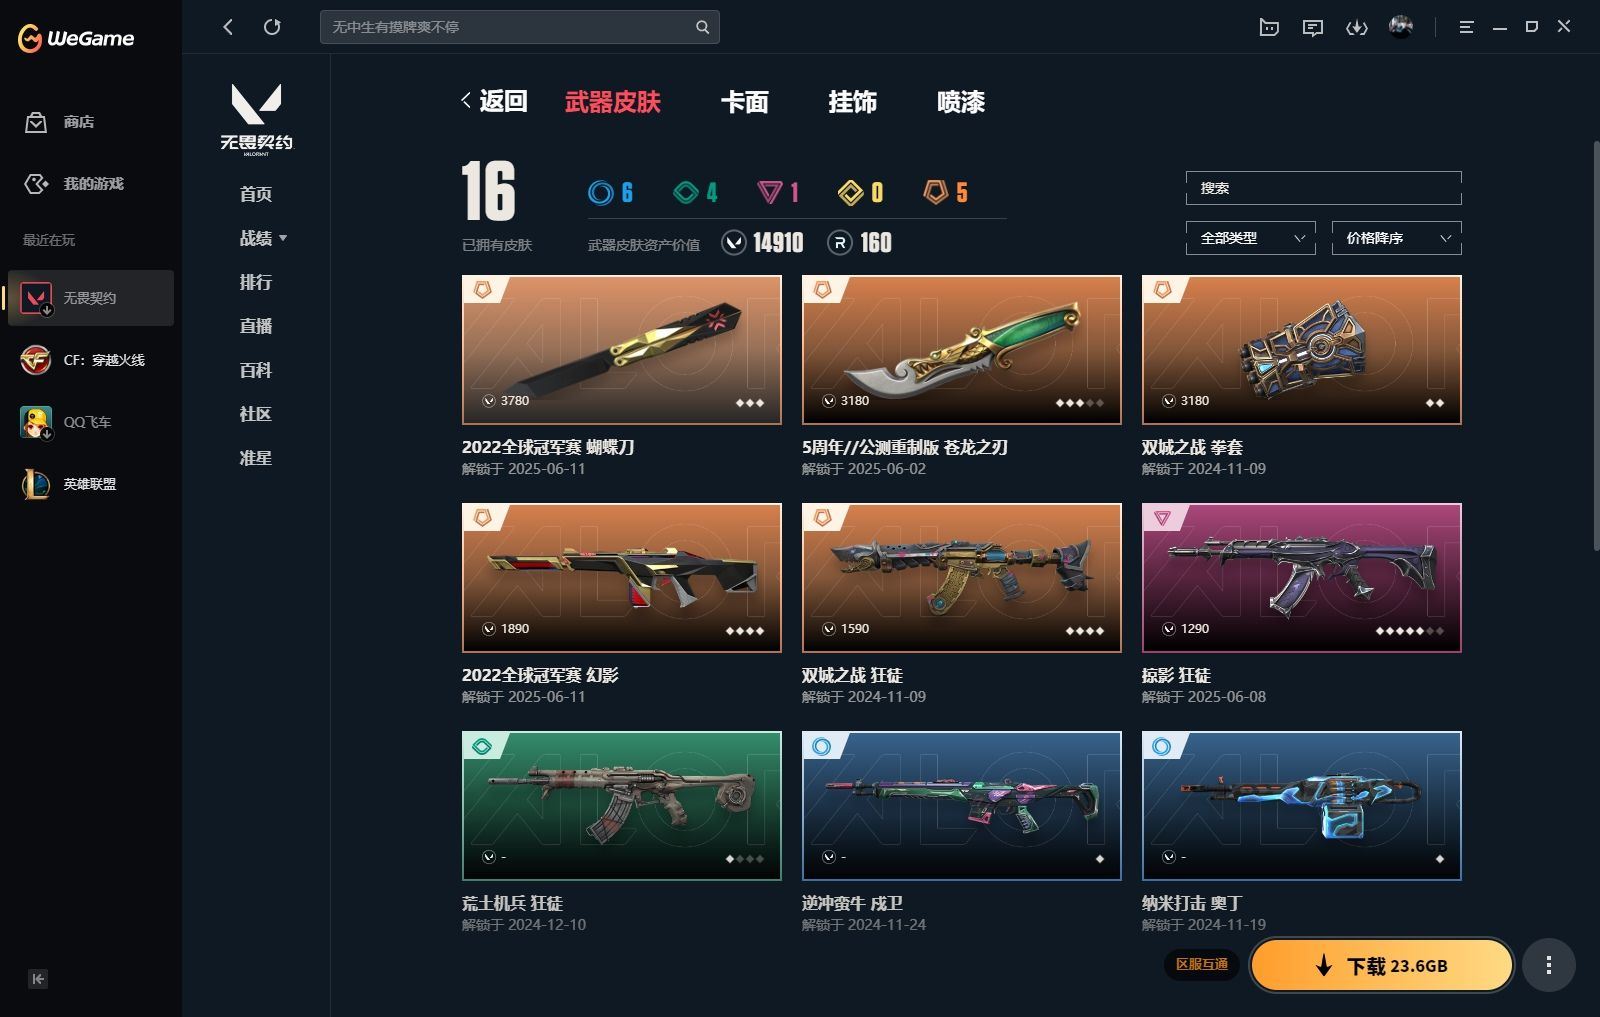Open the 价格降序 sort dropdown
Image resolution: width=1600 pixels, height=1017 pixels.
click(x=1397, y=238)
